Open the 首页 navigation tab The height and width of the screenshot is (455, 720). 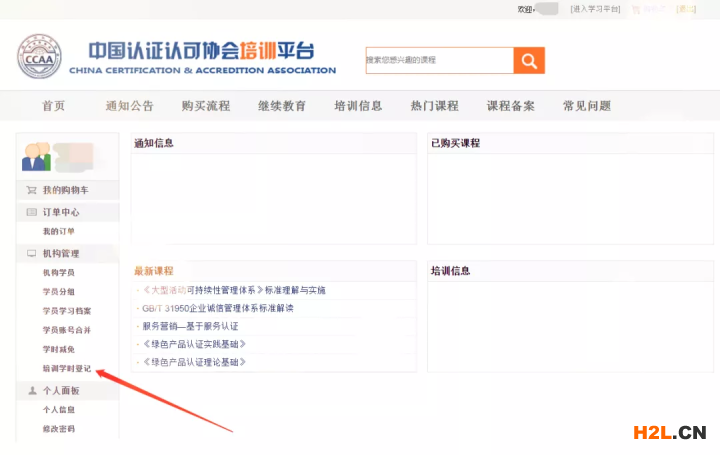pos(54,106)
